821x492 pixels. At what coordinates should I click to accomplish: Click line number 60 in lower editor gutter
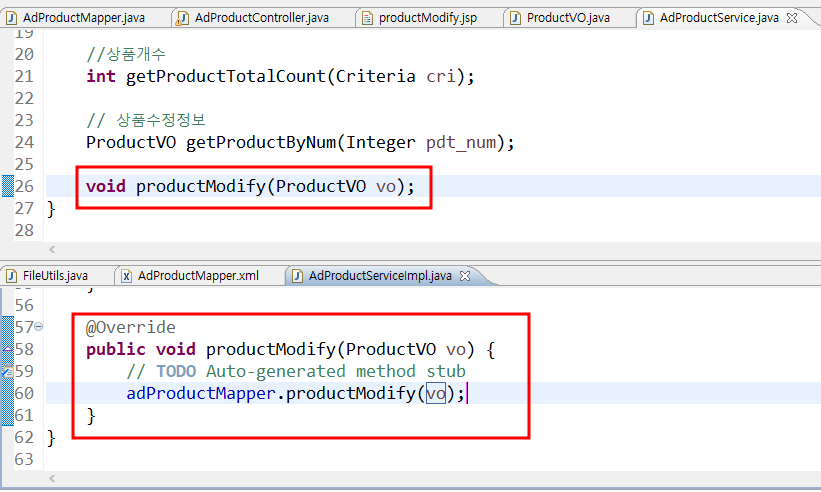click(24, 393)
